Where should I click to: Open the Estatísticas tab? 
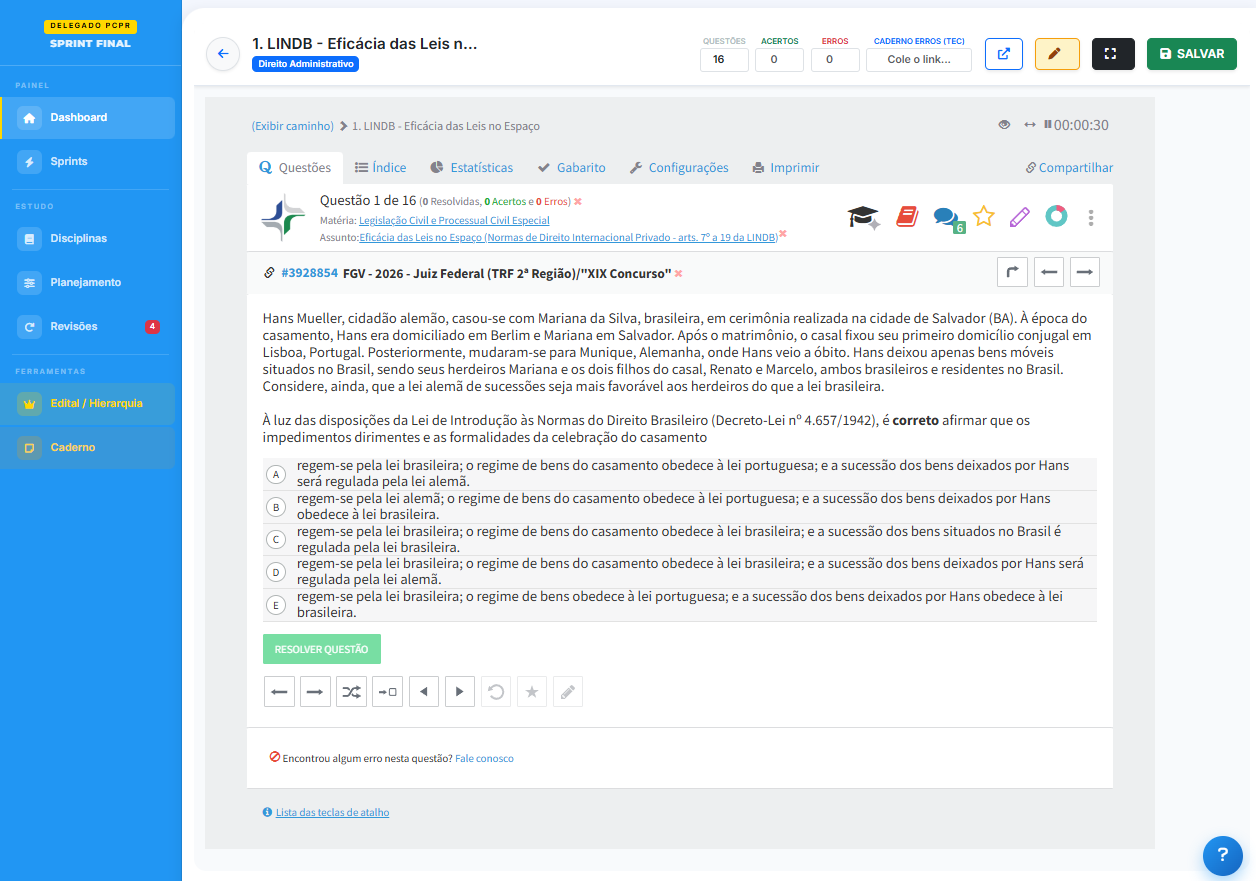pyautogui.click(x=472, y=168)
